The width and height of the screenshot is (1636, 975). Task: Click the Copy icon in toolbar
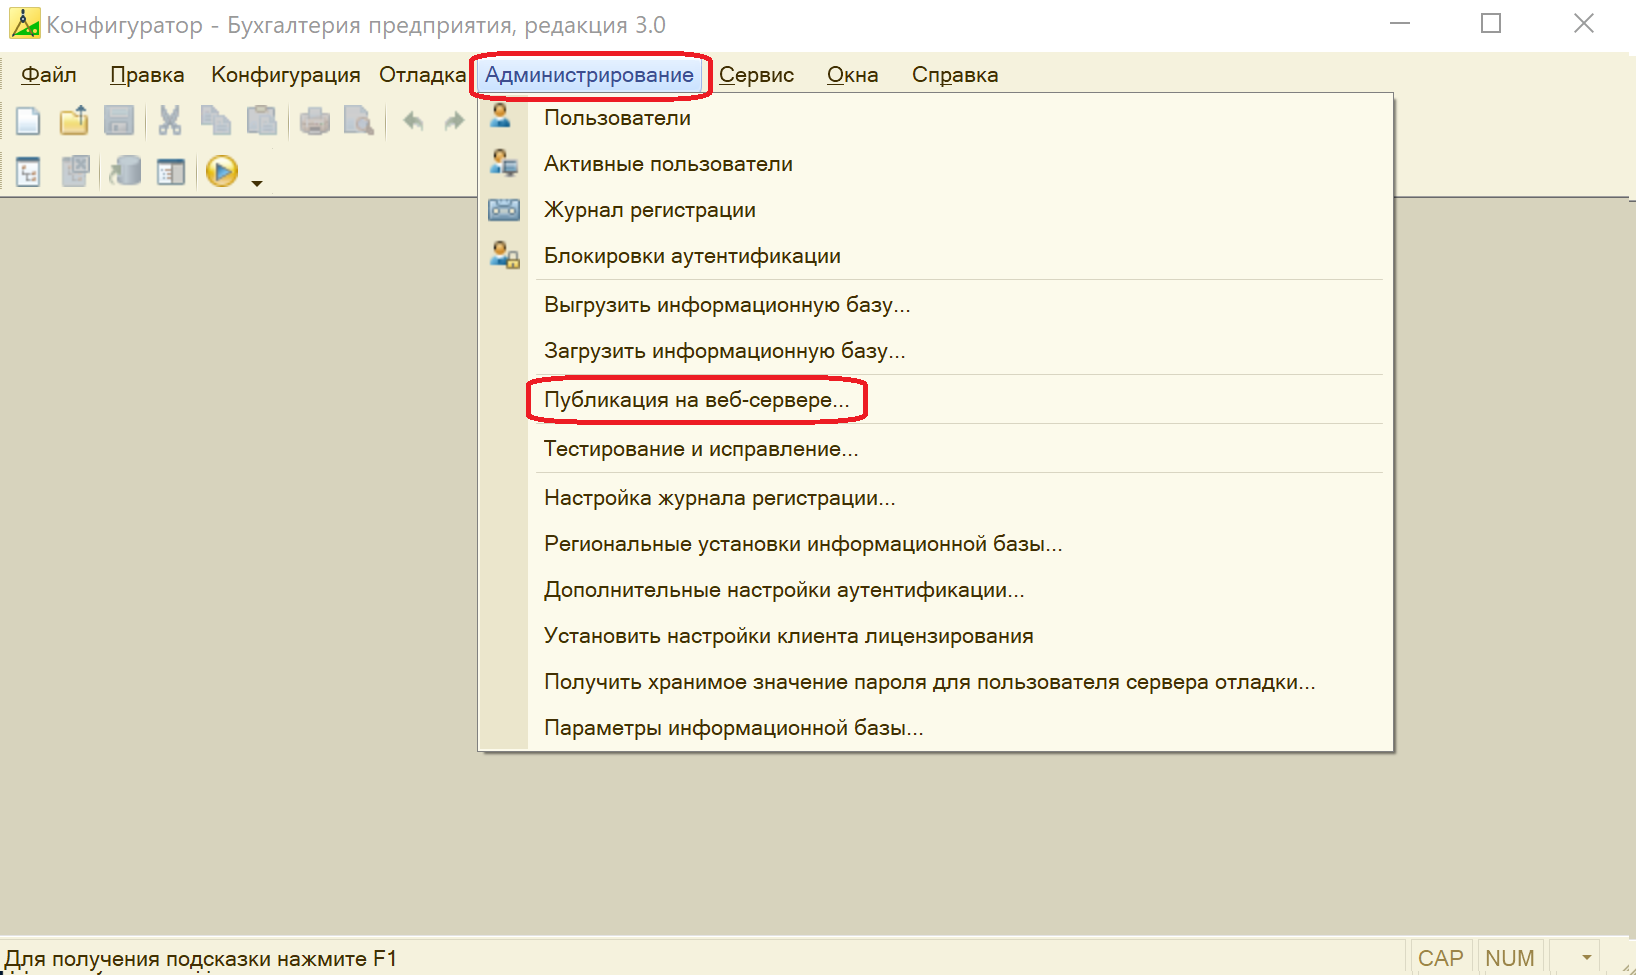point(215,121)
